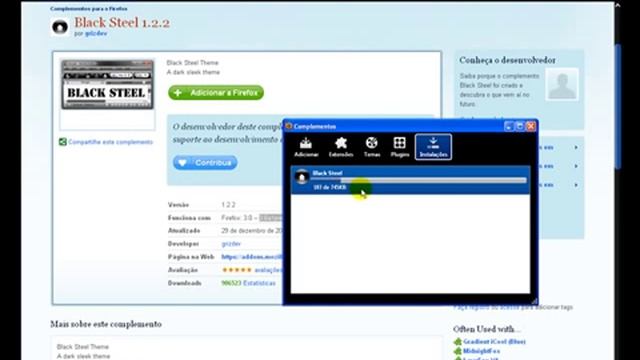This screenshot has height=360, width=640.
Task: Open the Gradient iCool (Blue) link
Action: 494,342
